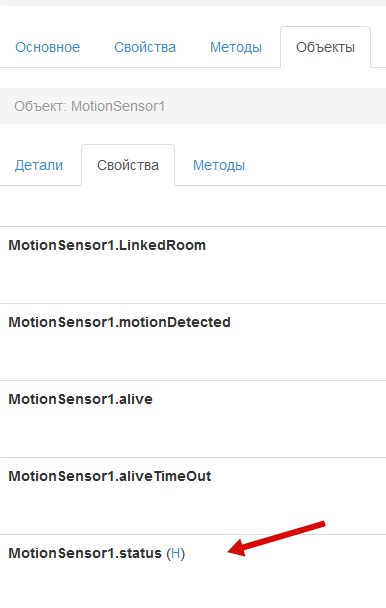Select the Объекты tab
386x608 pixels.
point(325,47)
